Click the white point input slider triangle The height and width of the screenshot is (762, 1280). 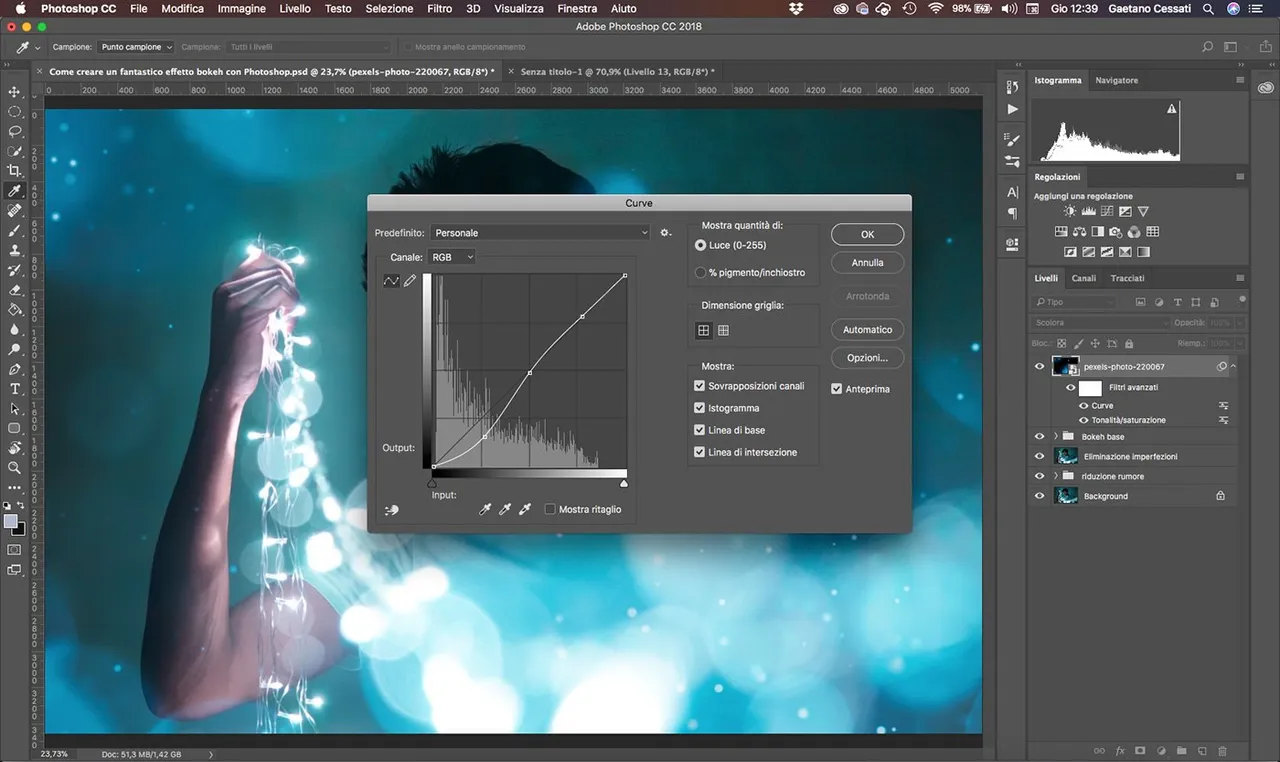(624, 484)
